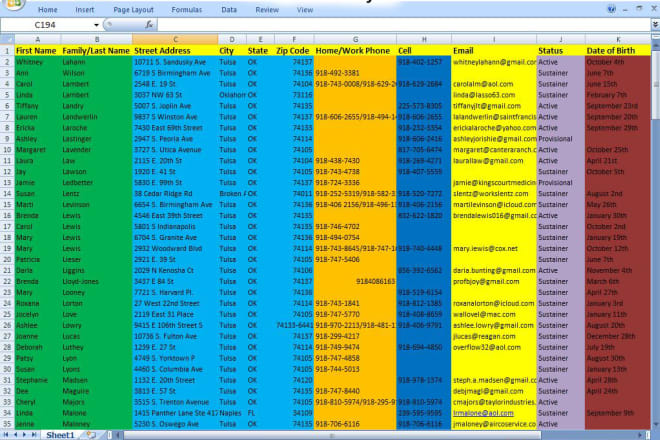Select the 'Family/Last Name' header cell

96,51
